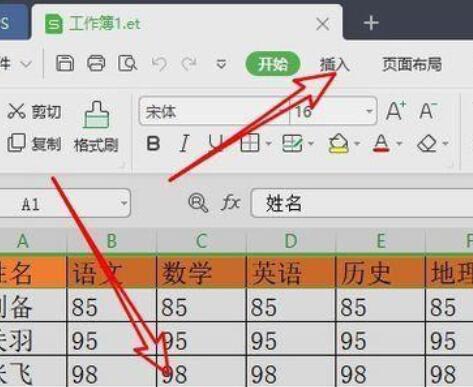Apply yellow fill color
473x387 pixels.
pyautogui.click(x=339, y=144)
